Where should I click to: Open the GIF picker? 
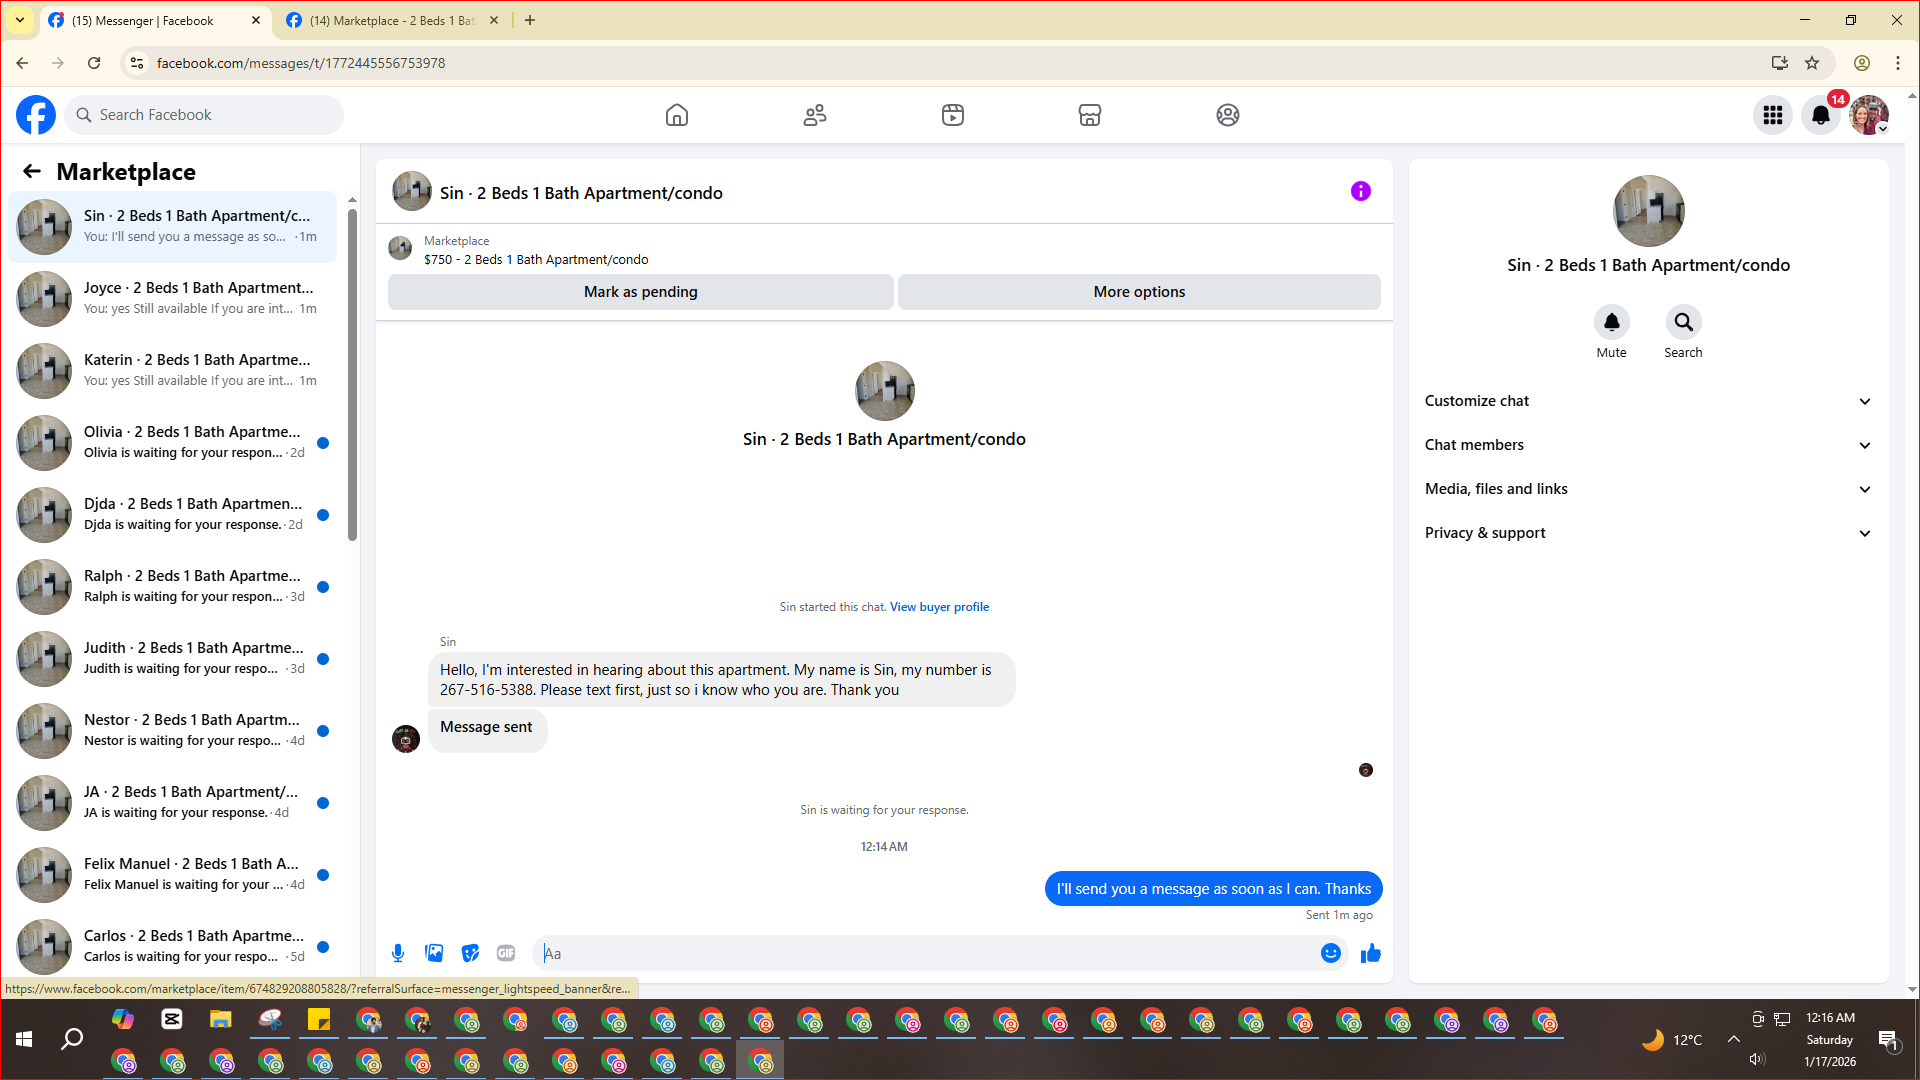506,953
